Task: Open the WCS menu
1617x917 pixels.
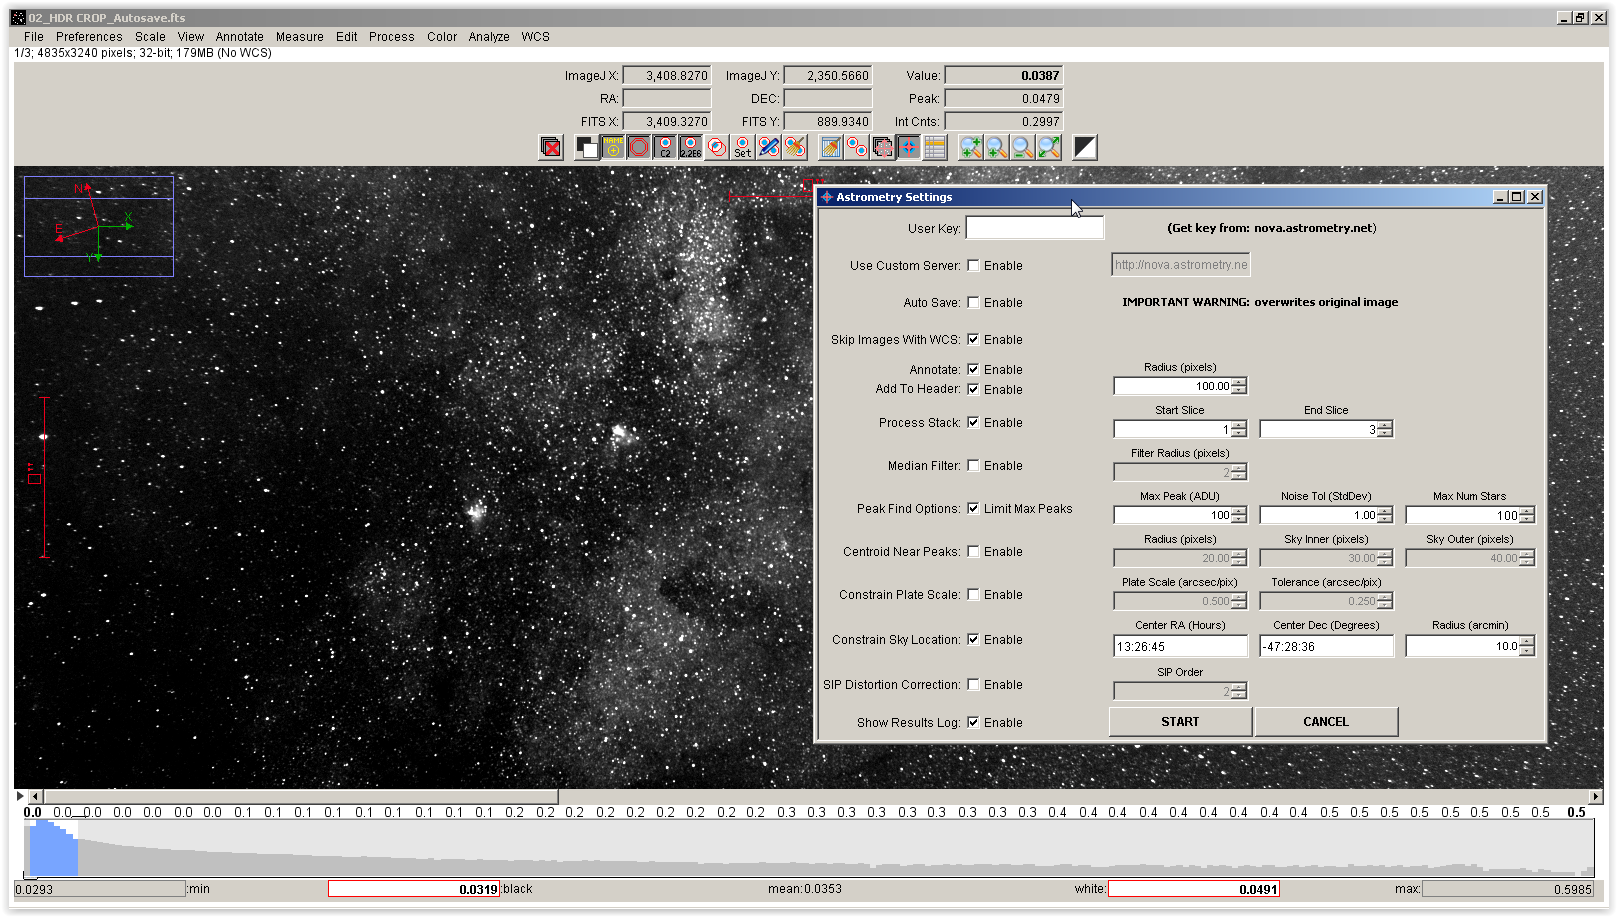Action: (x=536, y=37)
